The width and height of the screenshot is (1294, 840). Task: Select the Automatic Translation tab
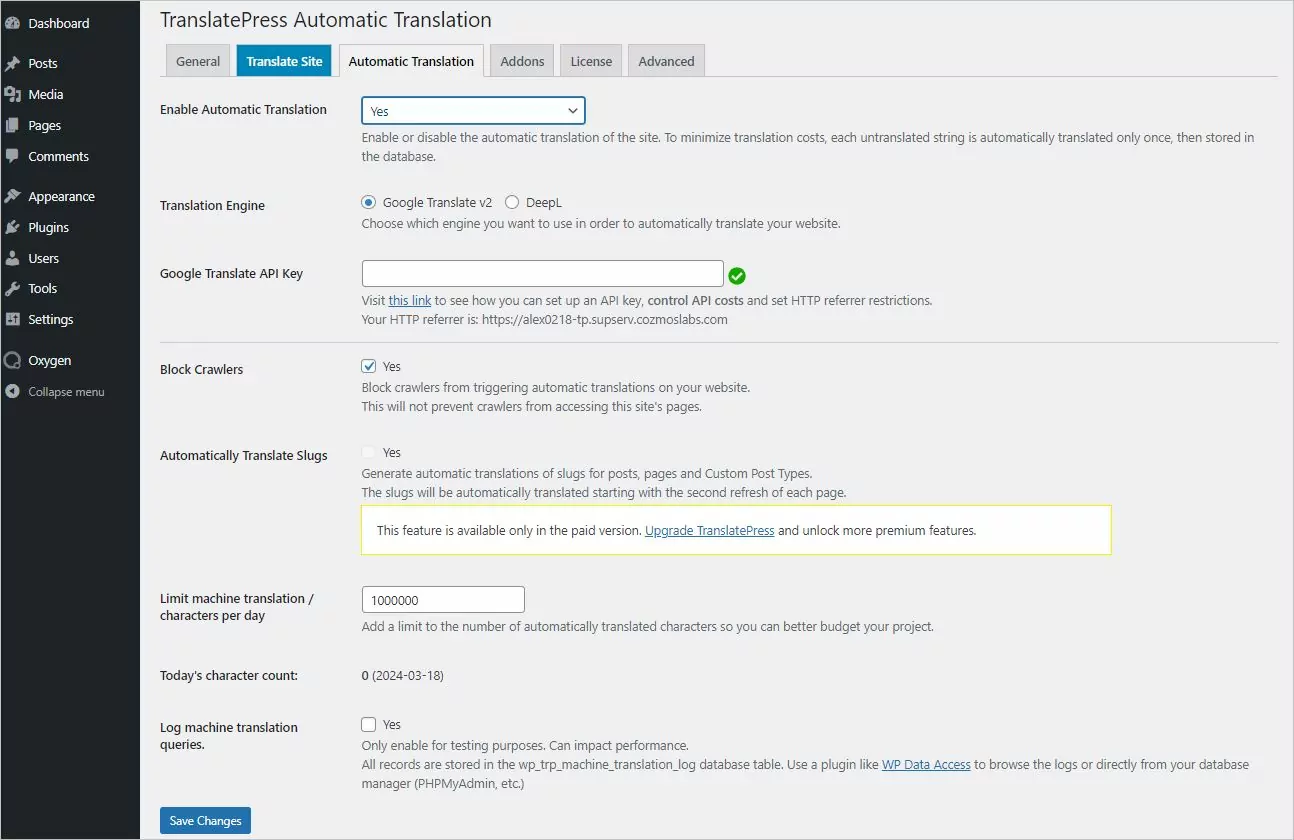(411, 61)
